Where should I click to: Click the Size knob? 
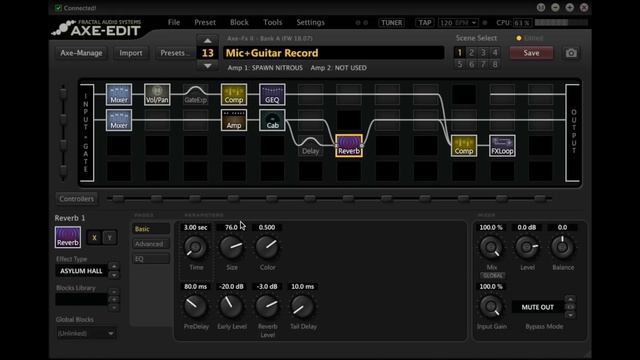coord(231,248)
